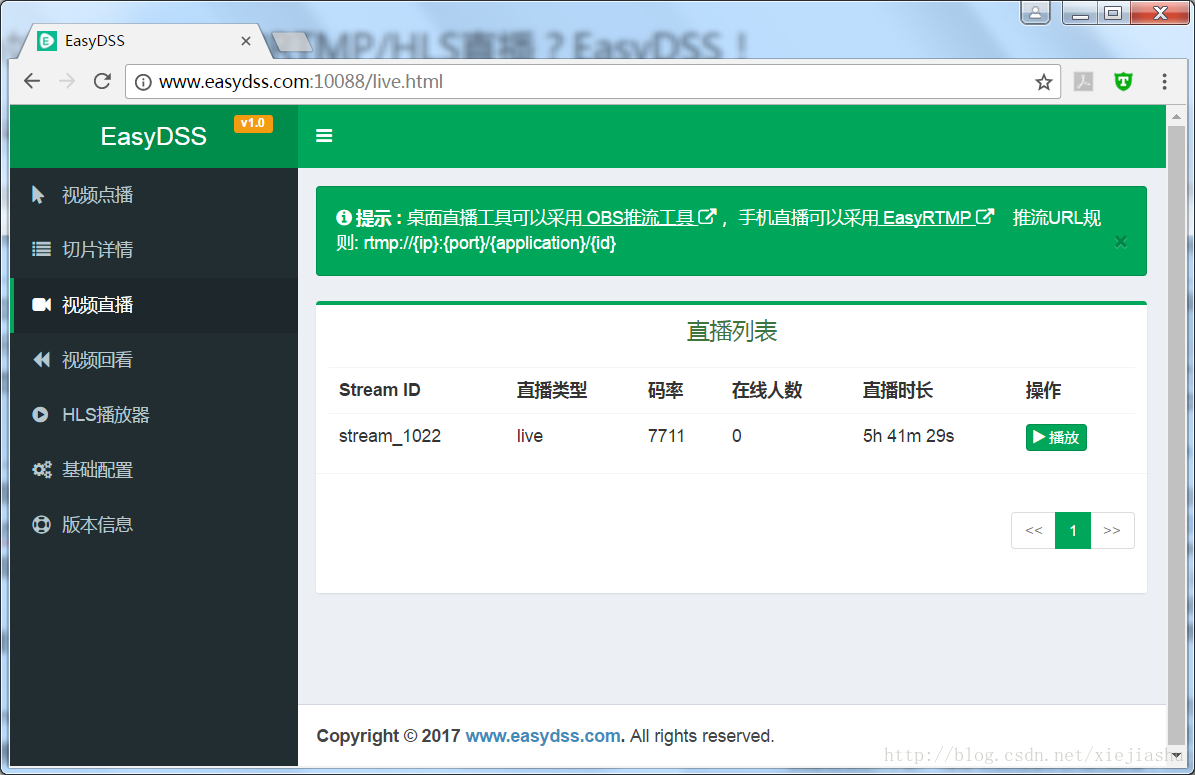Viewport: 1195px width, 775px height.
Task: Click the Stream ID column header
Action: 380,390
